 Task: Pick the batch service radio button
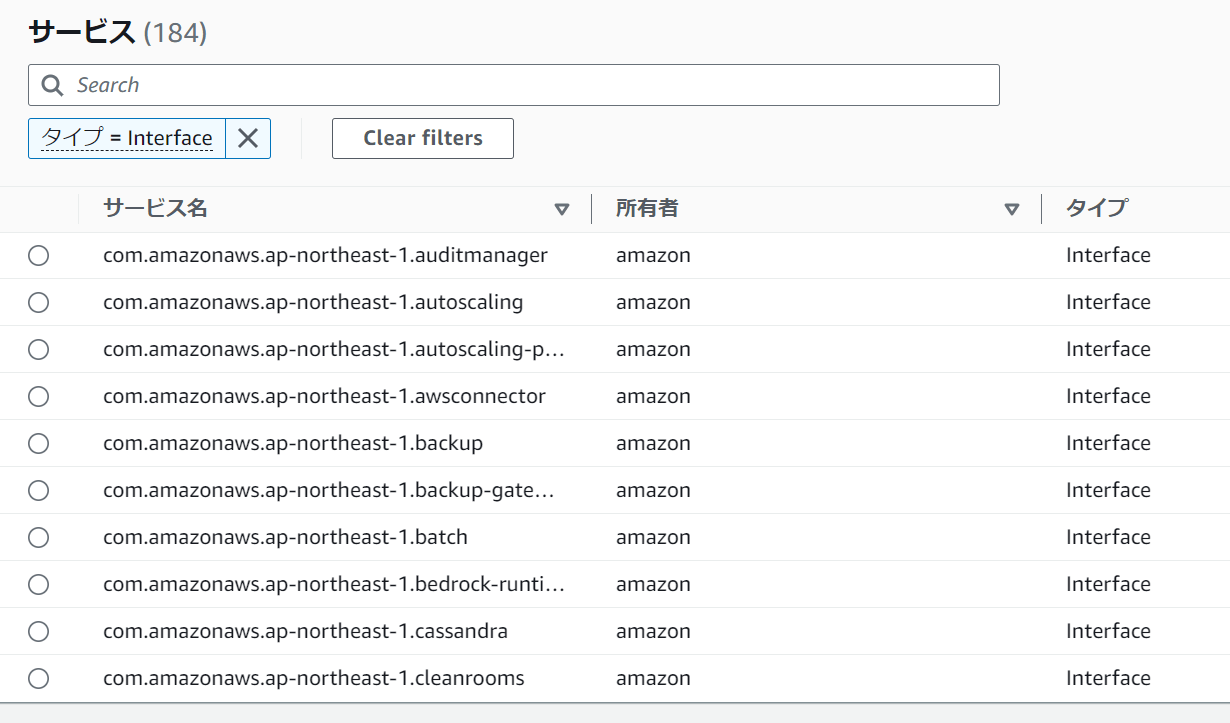38,538
